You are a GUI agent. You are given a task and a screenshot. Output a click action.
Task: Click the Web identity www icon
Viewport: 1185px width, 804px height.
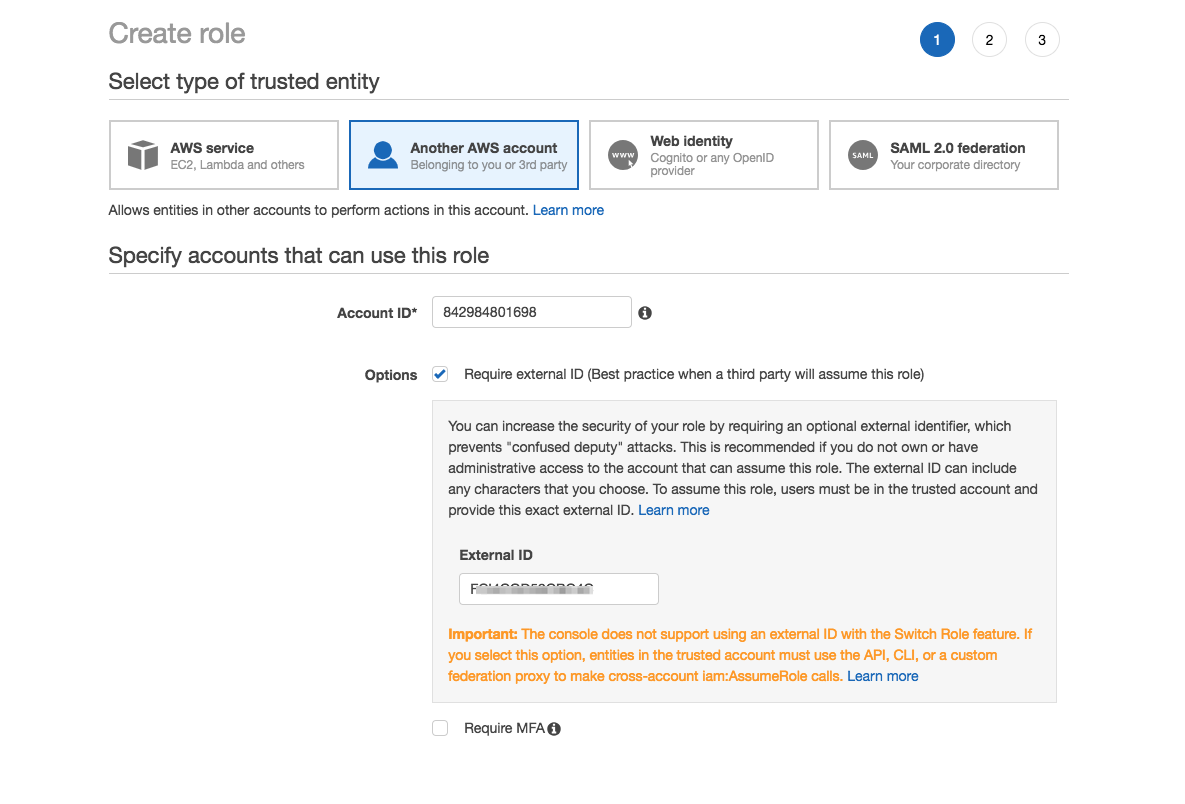pos(623,156)
